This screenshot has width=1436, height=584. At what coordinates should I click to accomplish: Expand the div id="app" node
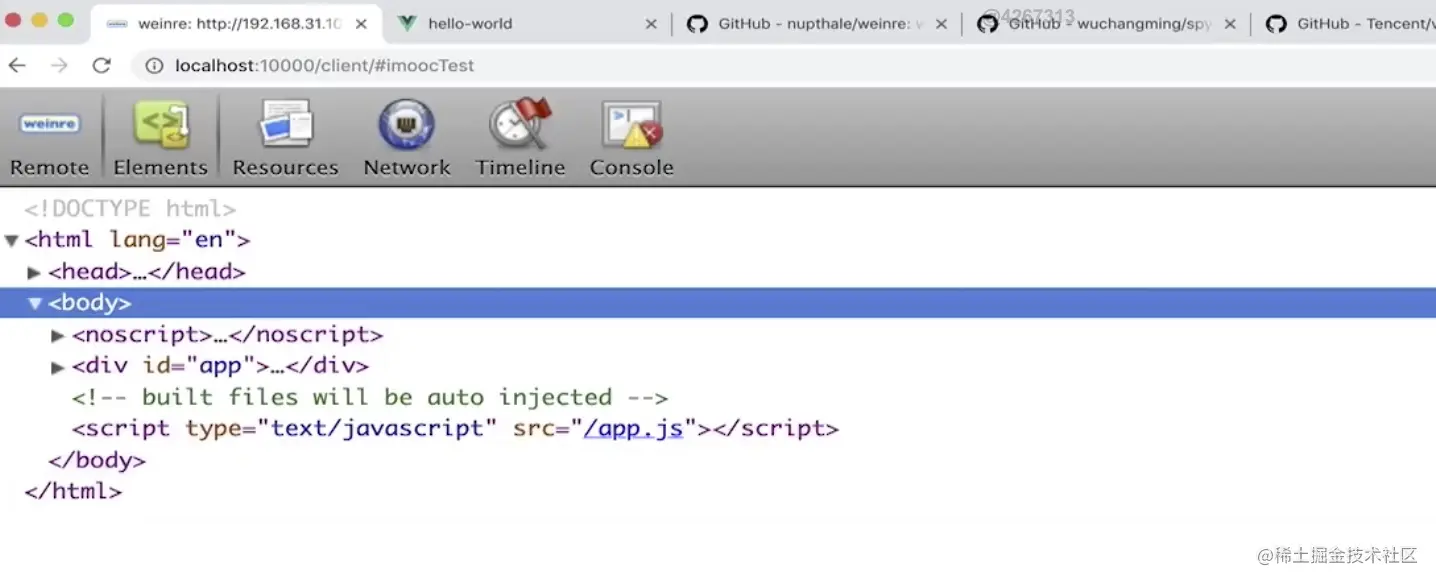click(58, 367)
